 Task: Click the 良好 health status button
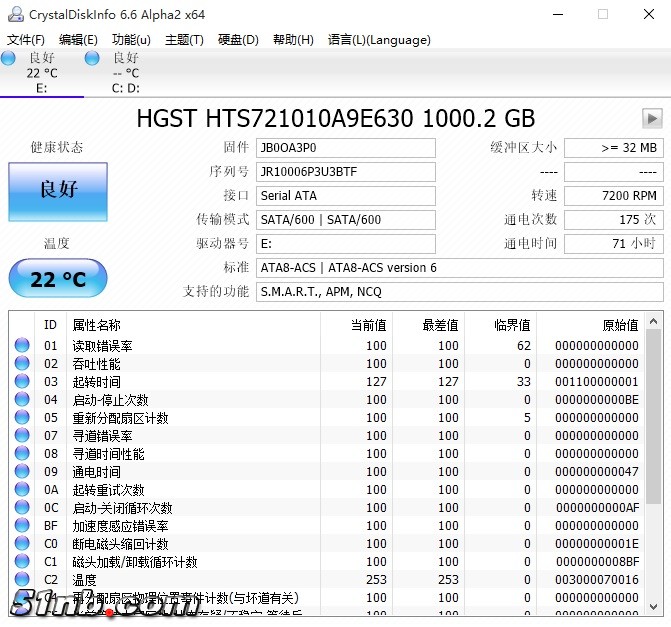click(x=58, y=192)
